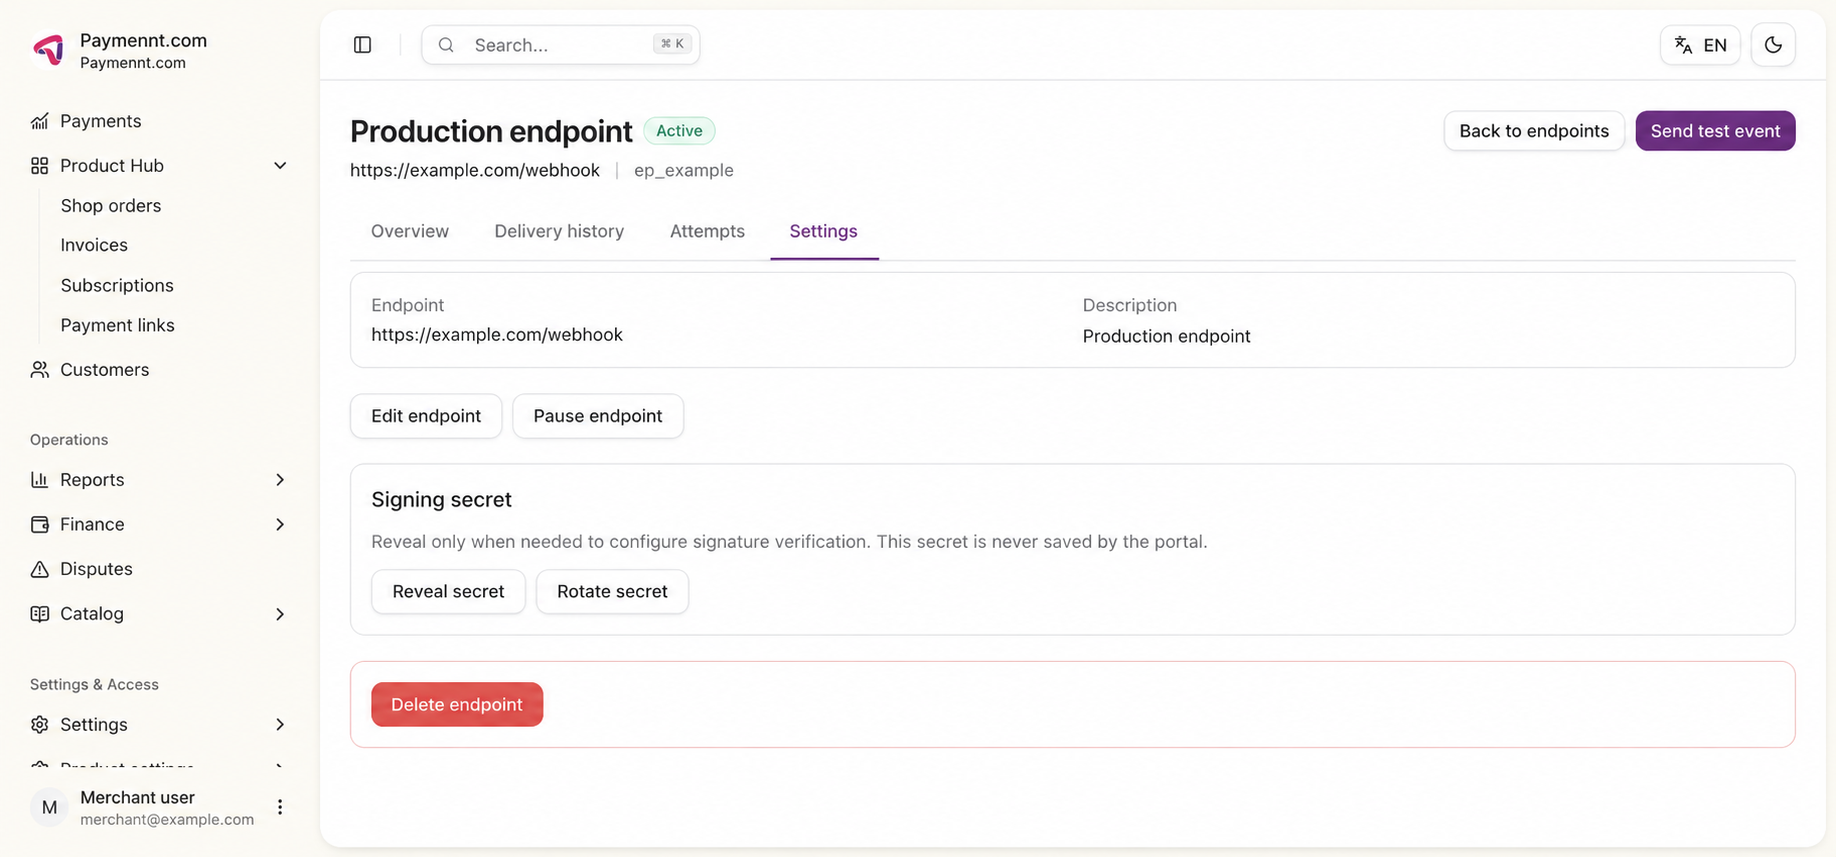This screenshot has height=857, width=1836.
Task: Click the Payments chart icon
Action: pos(40,121)
